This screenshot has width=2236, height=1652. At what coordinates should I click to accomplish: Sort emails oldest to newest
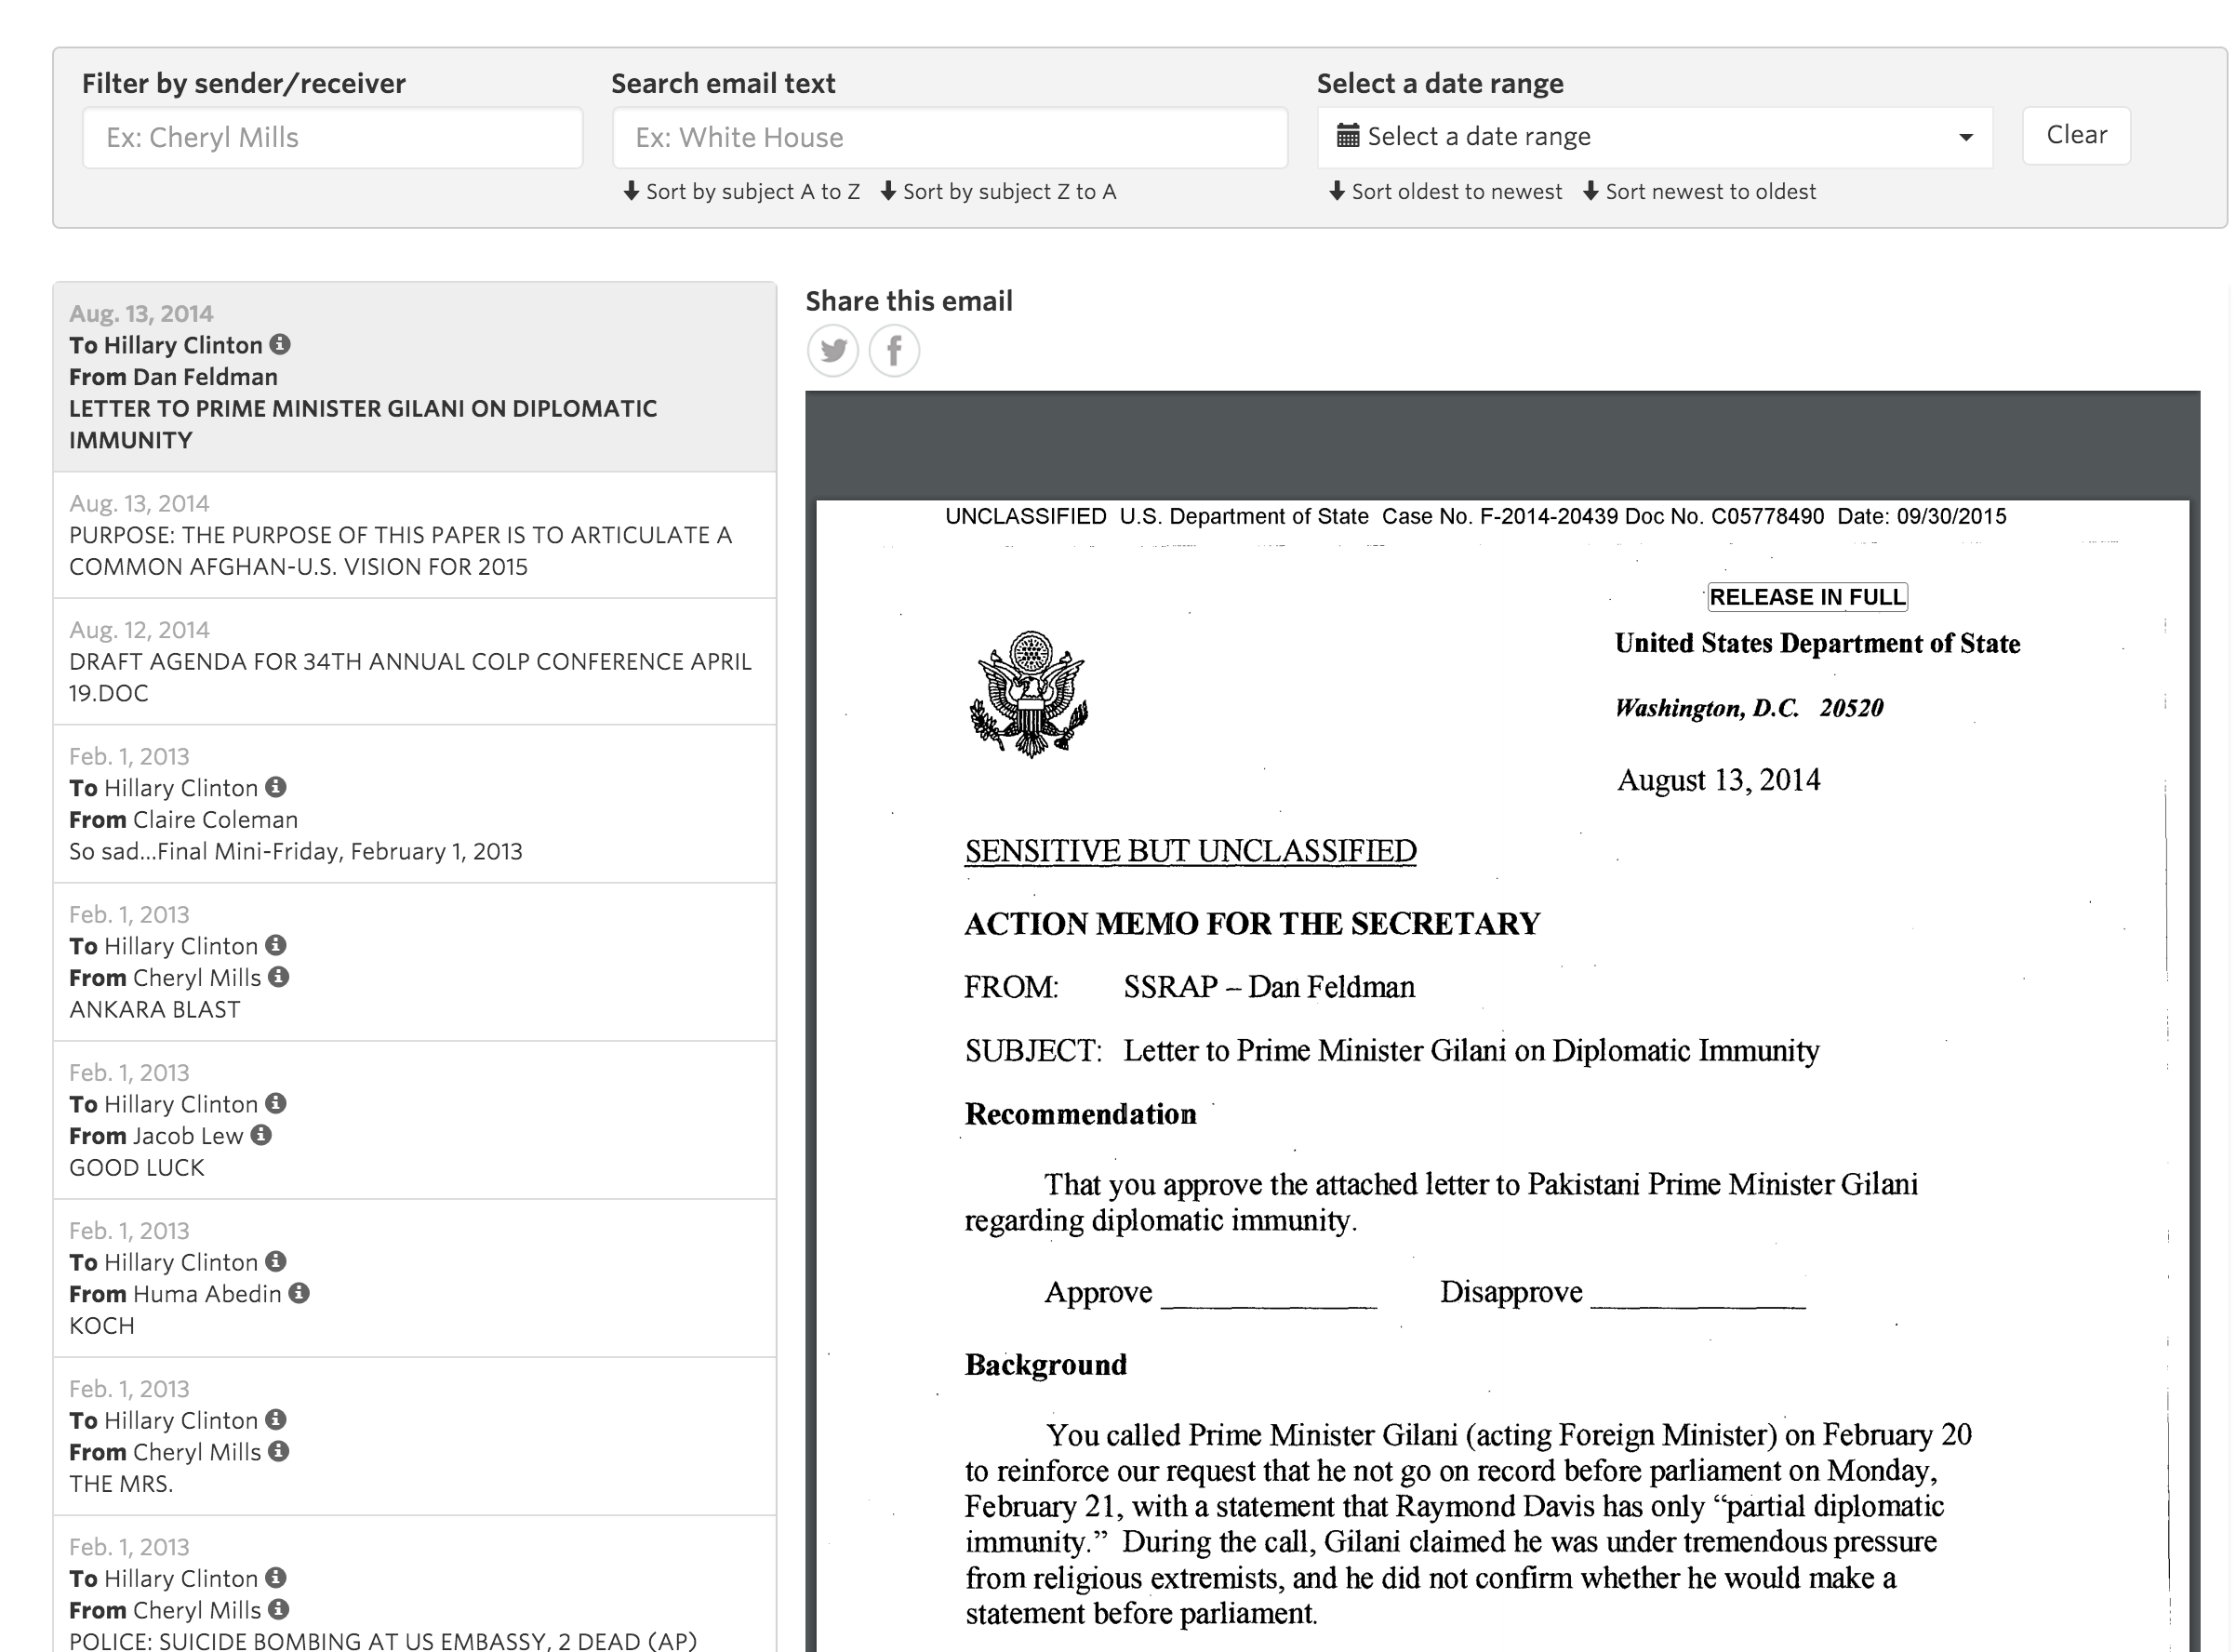pyautogui.click(x=1445, y=192)
